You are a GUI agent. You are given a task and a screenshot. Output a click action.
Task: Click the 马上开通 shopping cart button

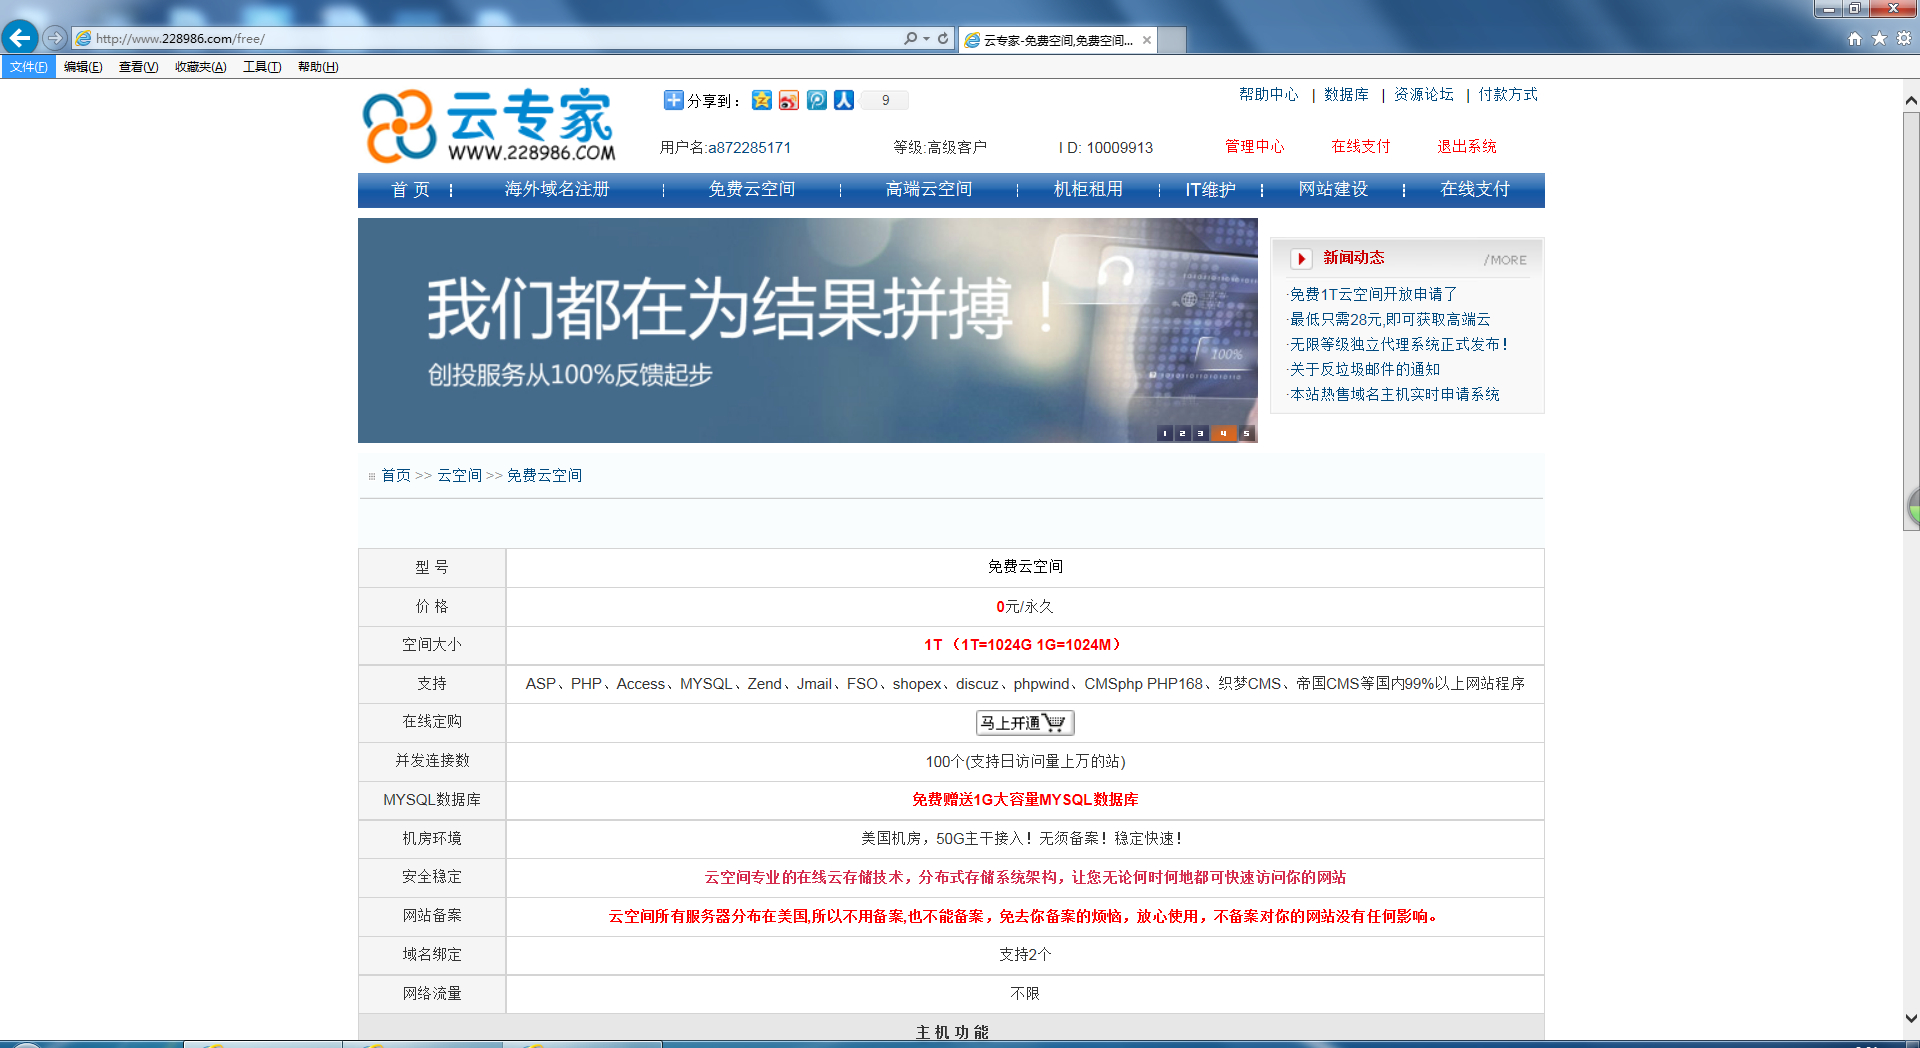click(x=1025, y=722)
